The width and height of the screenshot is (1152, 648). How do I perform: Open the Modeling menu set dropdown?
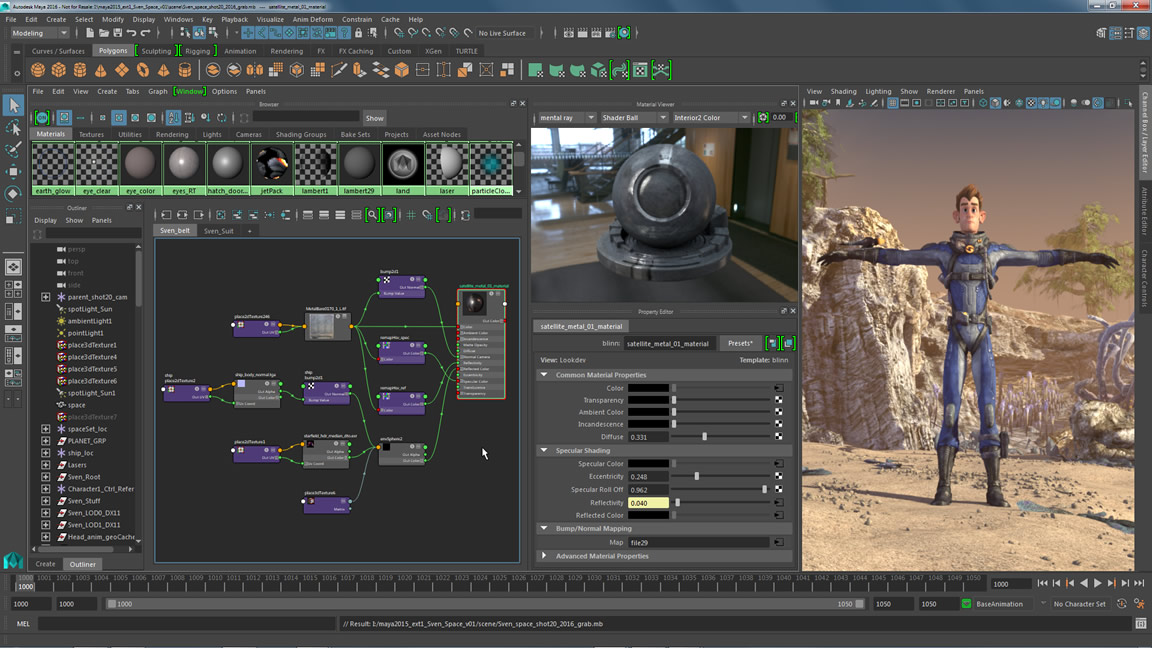[x=40, y=33]
